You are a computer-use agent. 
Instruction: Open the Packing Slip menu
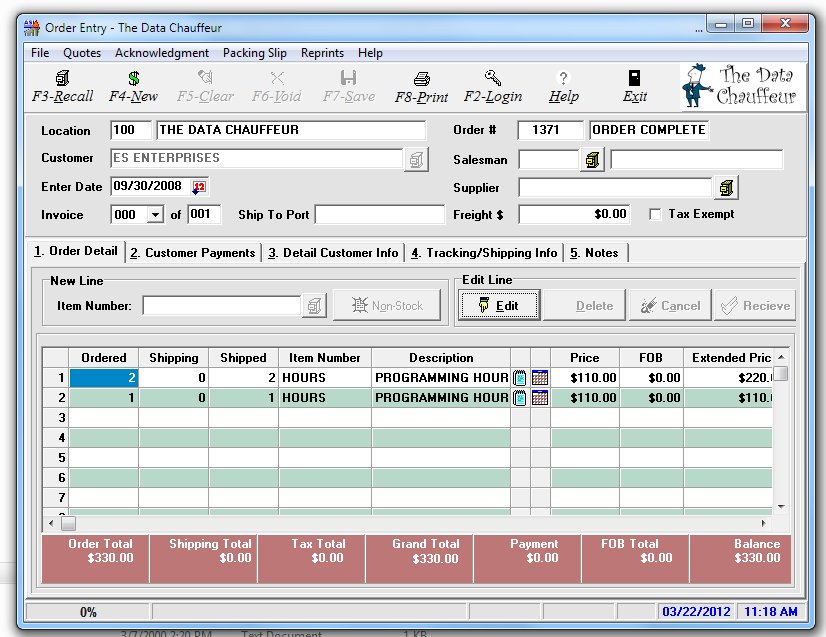(254, 53)
